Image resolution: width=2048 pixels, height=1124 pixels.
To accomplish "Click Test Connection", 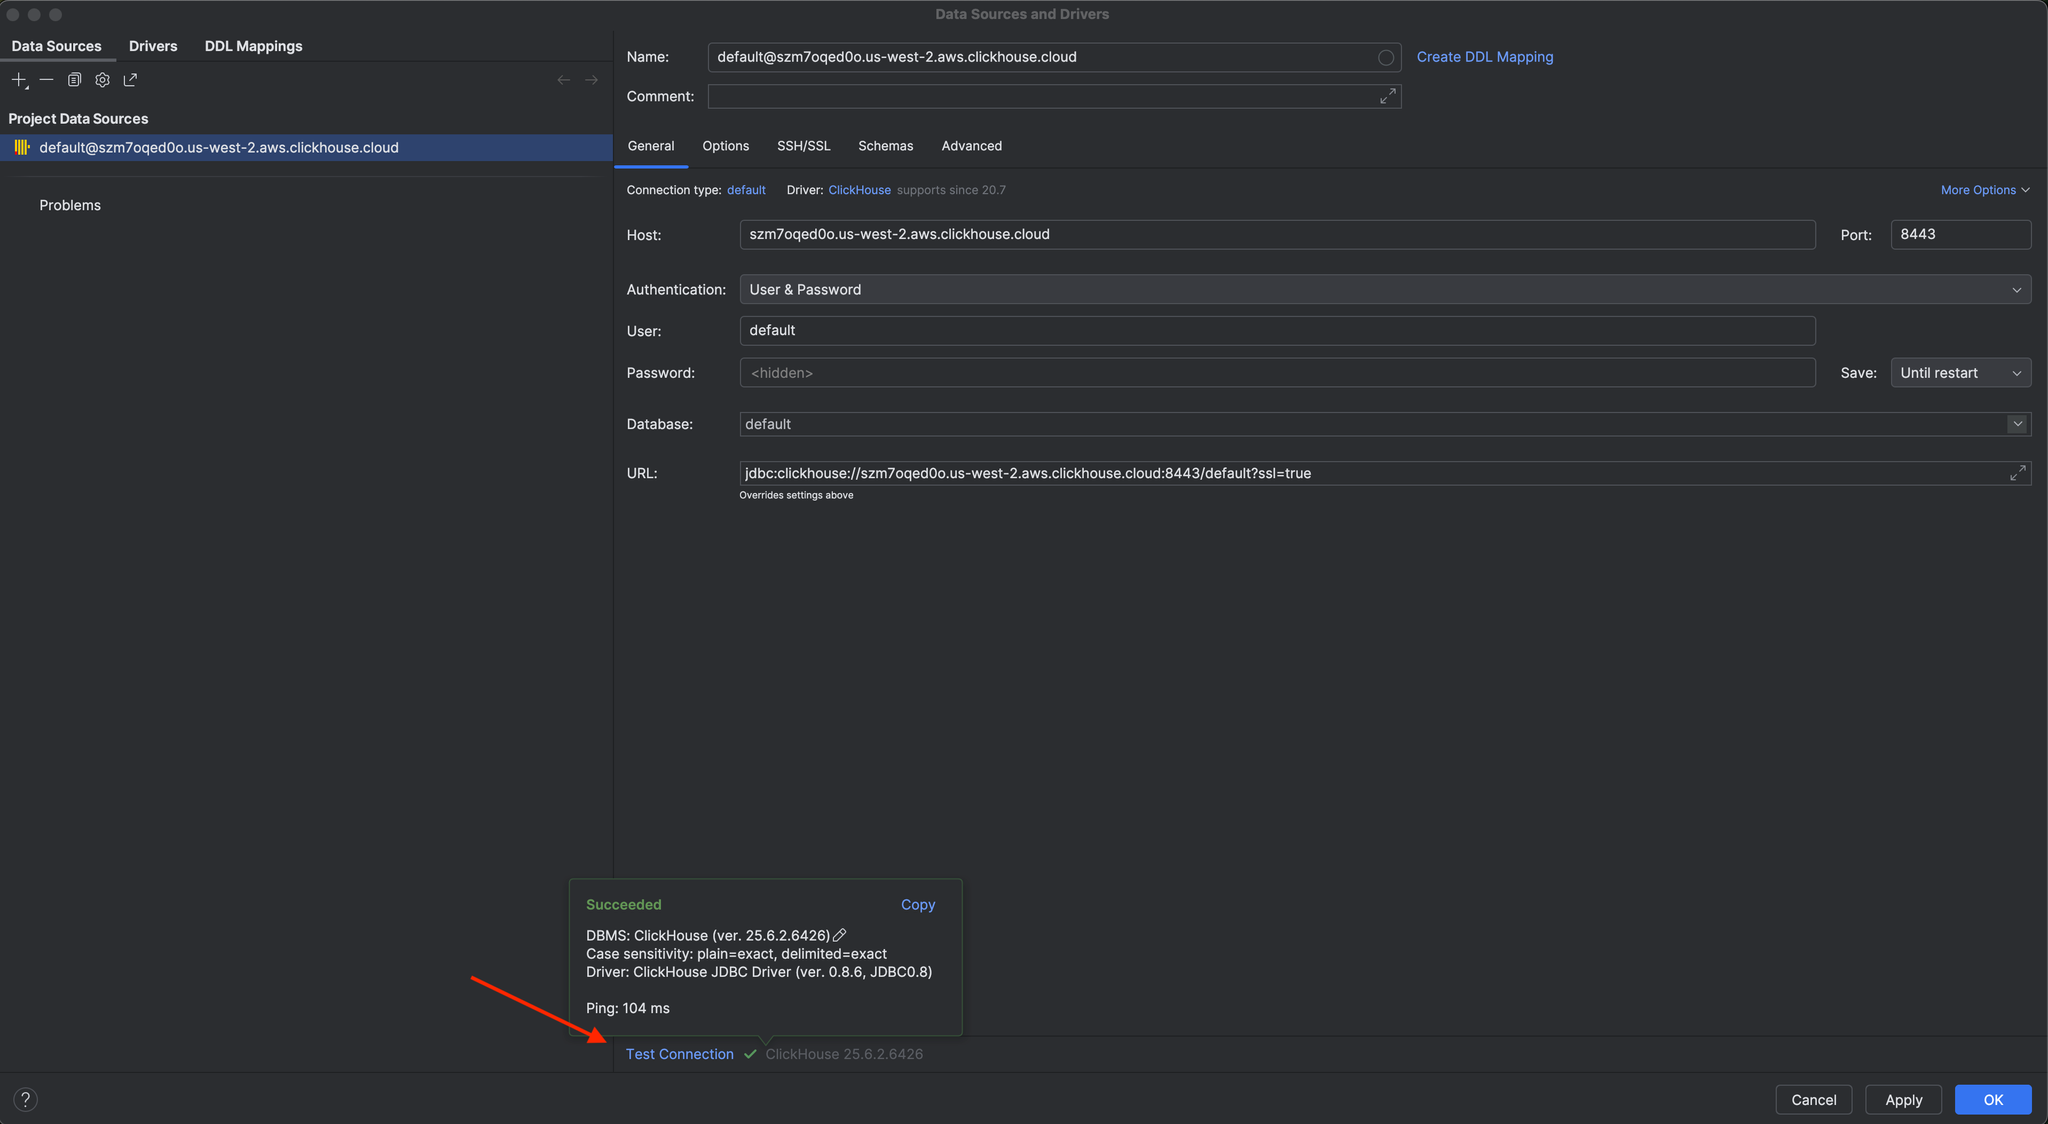I will (x=679, y=1053).
